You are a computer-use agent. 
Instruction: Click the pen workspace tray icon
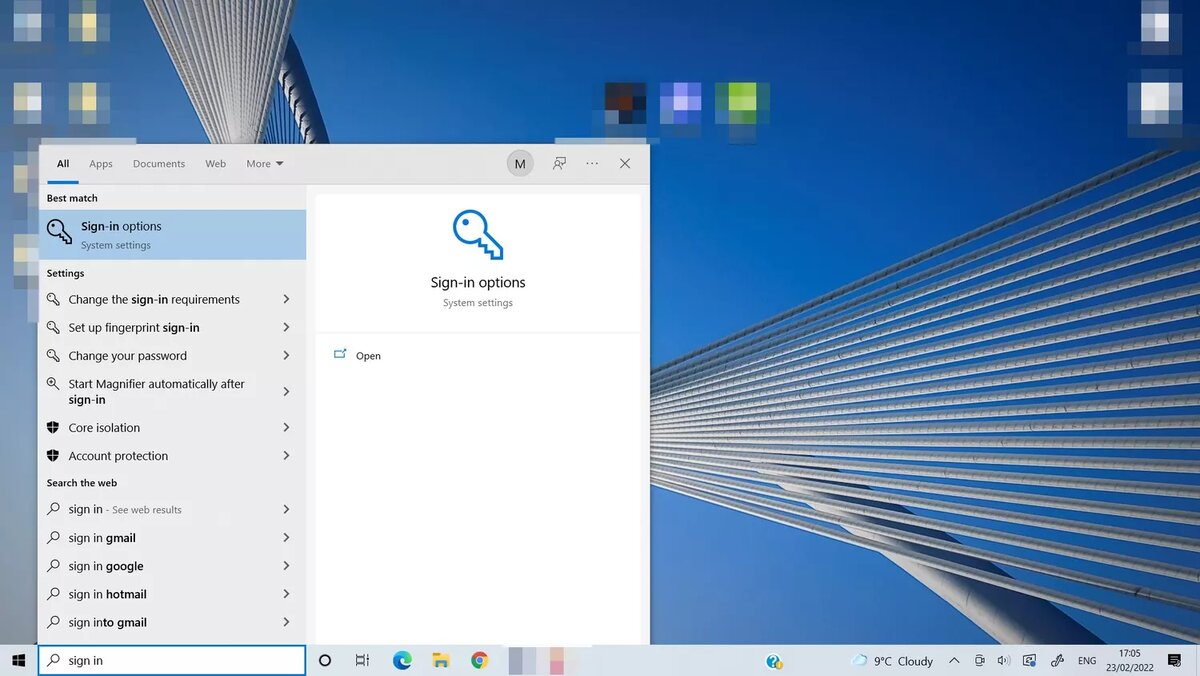(1057, 661)
